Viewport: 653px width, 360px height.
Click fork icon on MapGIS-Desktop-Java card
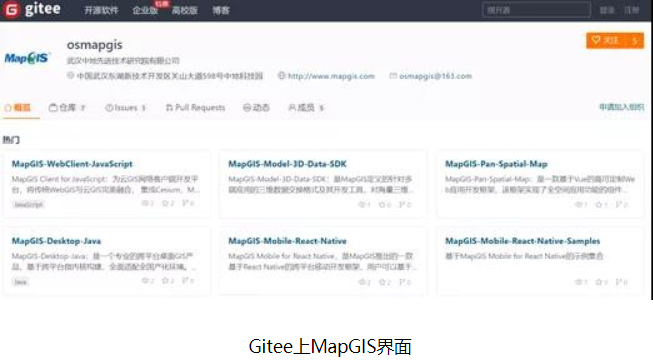tap(185, 280)
